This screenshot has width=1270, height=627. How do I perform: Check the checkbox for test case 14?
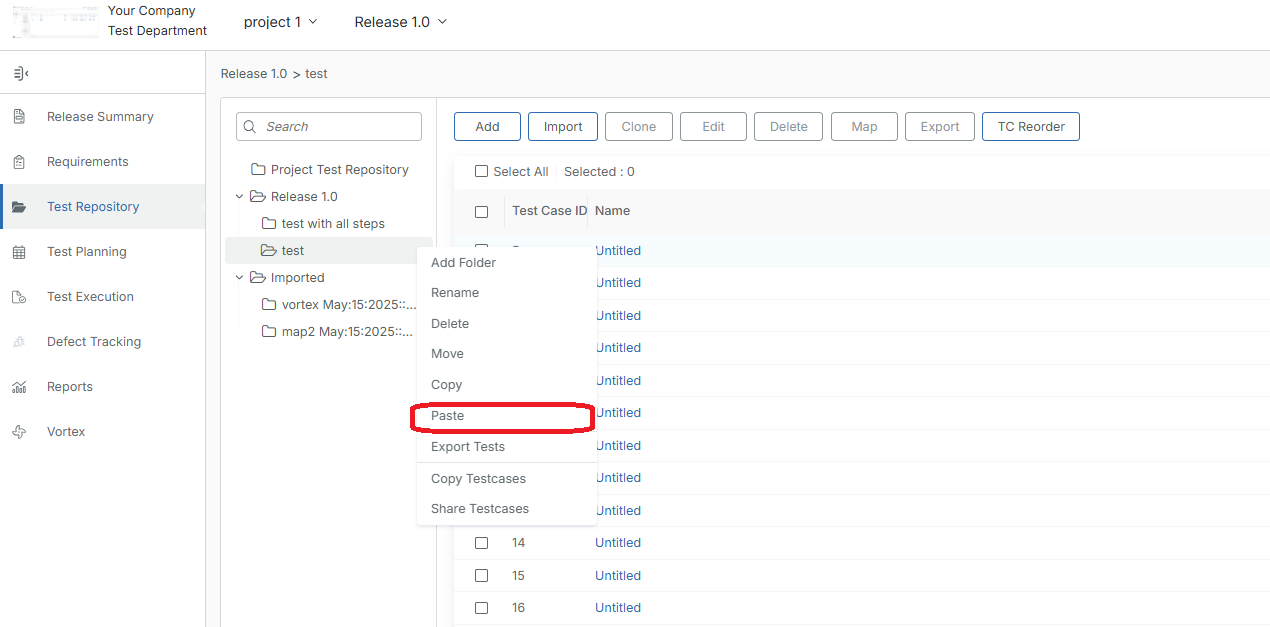(x=481, y=542)
